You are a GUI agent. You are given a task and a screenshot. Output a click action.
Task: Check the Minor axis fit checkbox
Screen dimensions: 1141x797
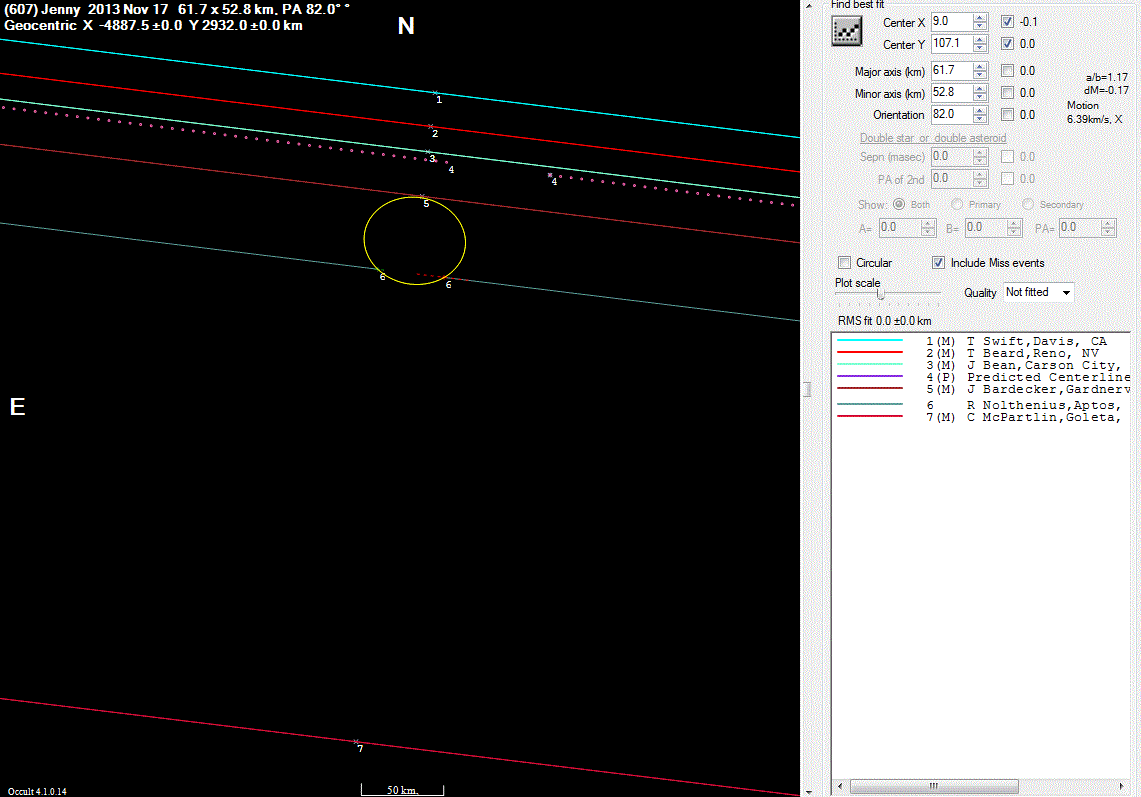click(x=1007, y=92)
